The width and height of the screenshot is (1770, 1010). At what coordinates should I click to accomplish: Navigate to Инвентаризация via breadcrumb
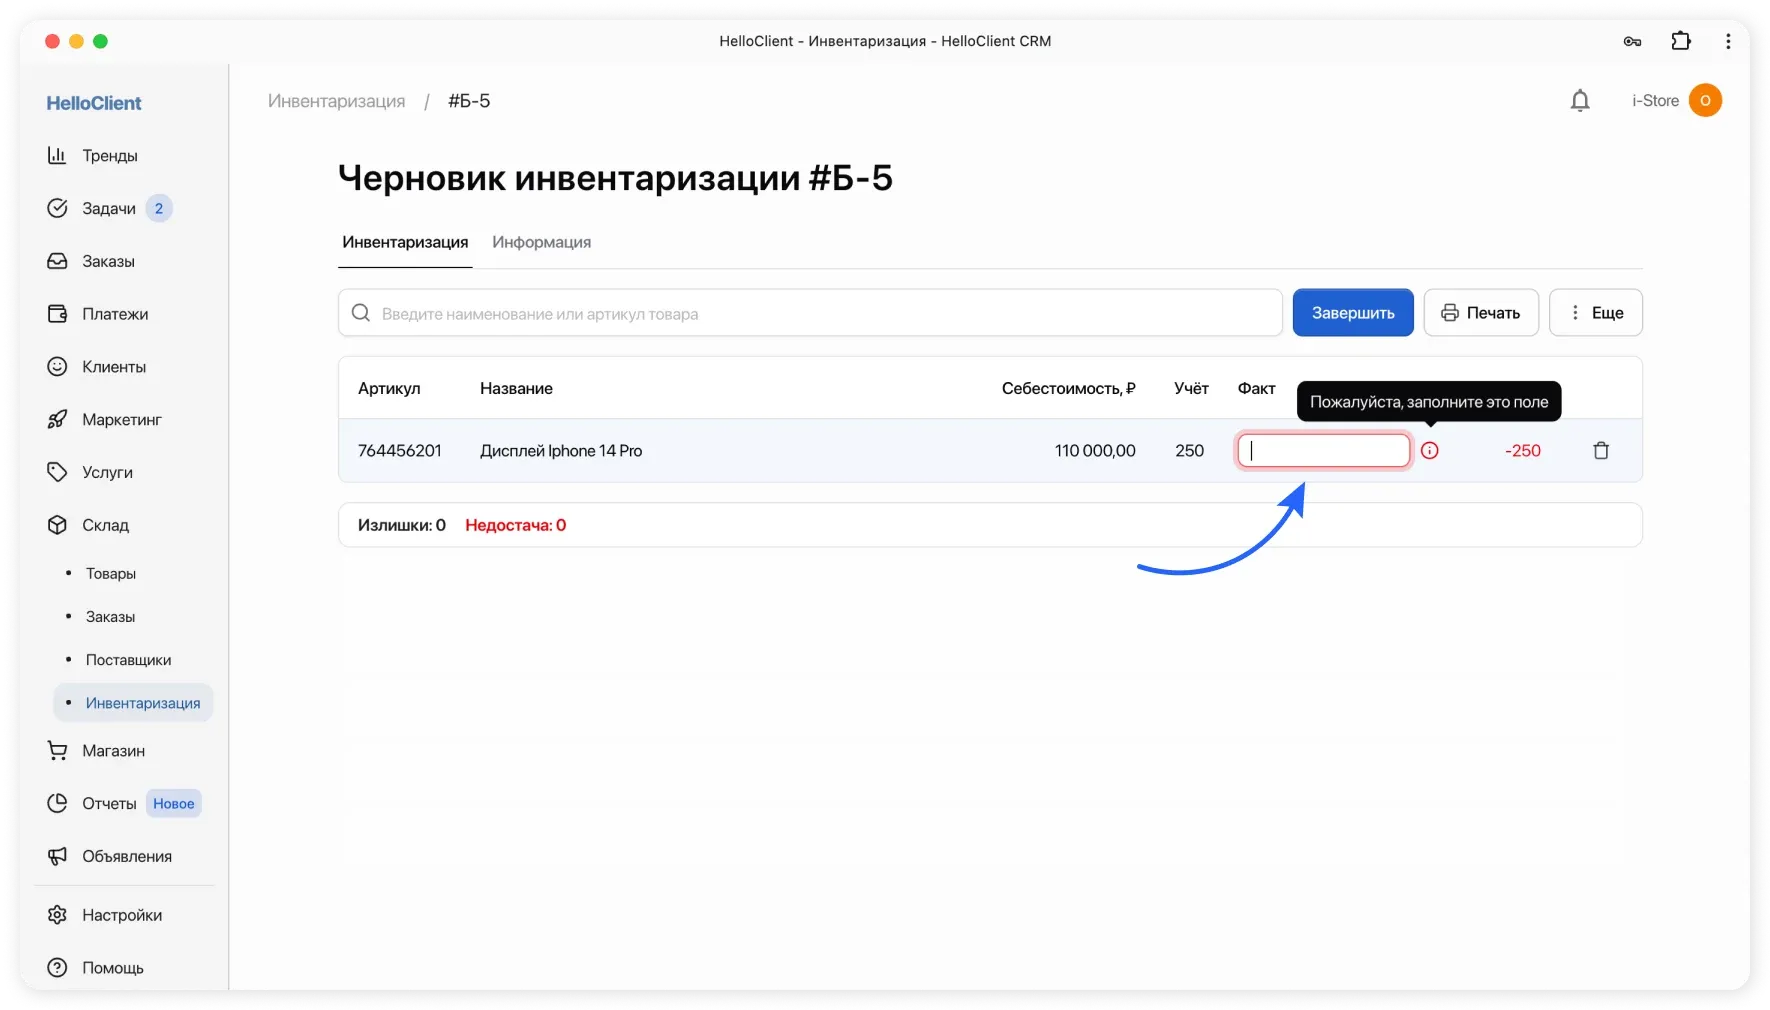[x=336, y=101]
